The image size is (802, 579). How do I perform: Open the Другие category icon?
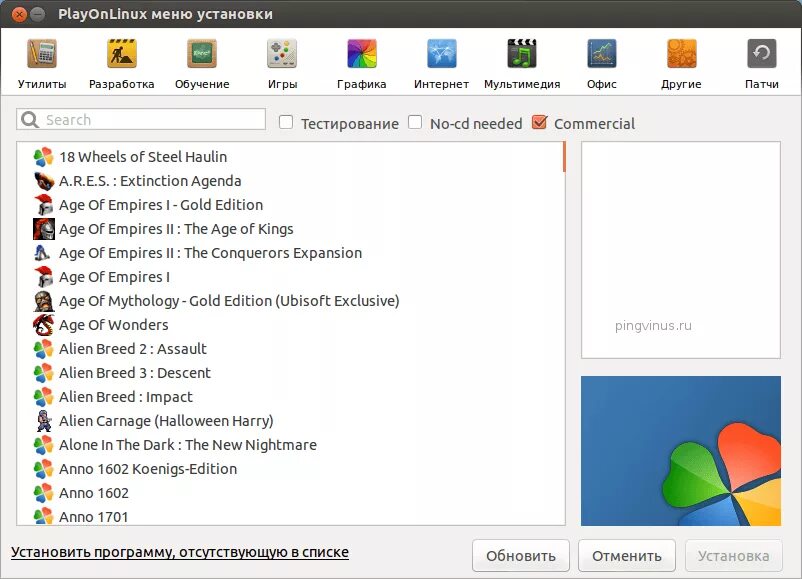coord(681,53)
